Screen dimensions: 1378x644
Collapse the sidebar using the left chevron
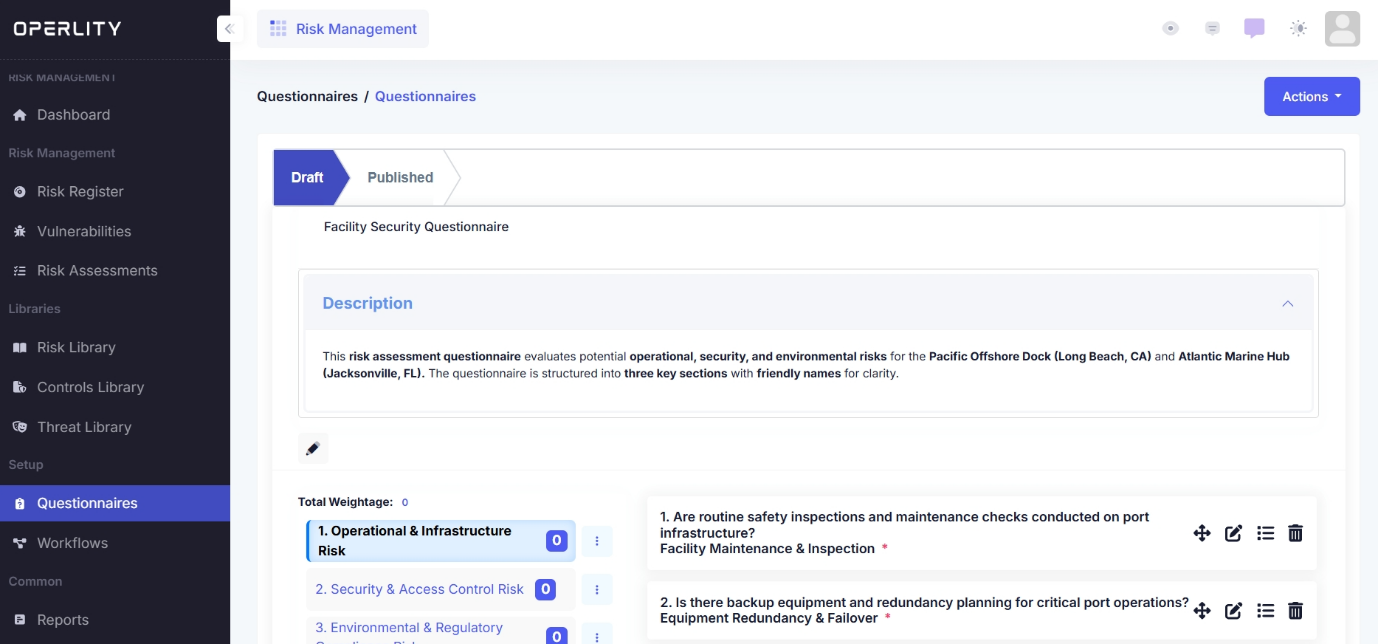pos(230,28)
